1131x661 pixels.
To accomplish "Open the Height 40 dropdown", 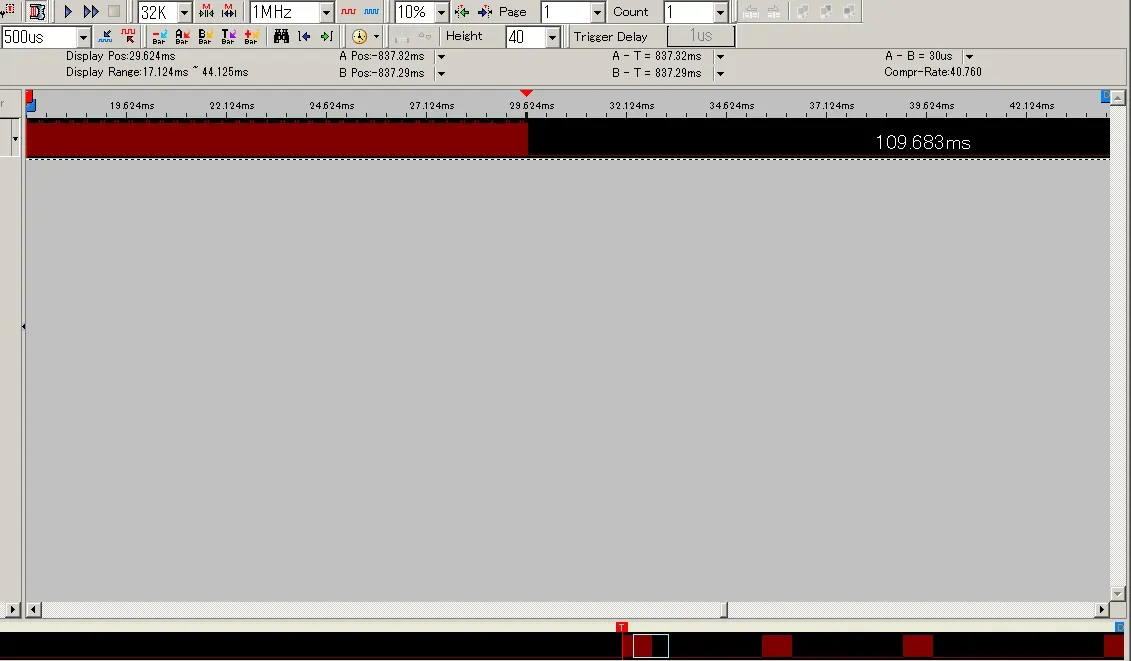I will coord(552,38).
